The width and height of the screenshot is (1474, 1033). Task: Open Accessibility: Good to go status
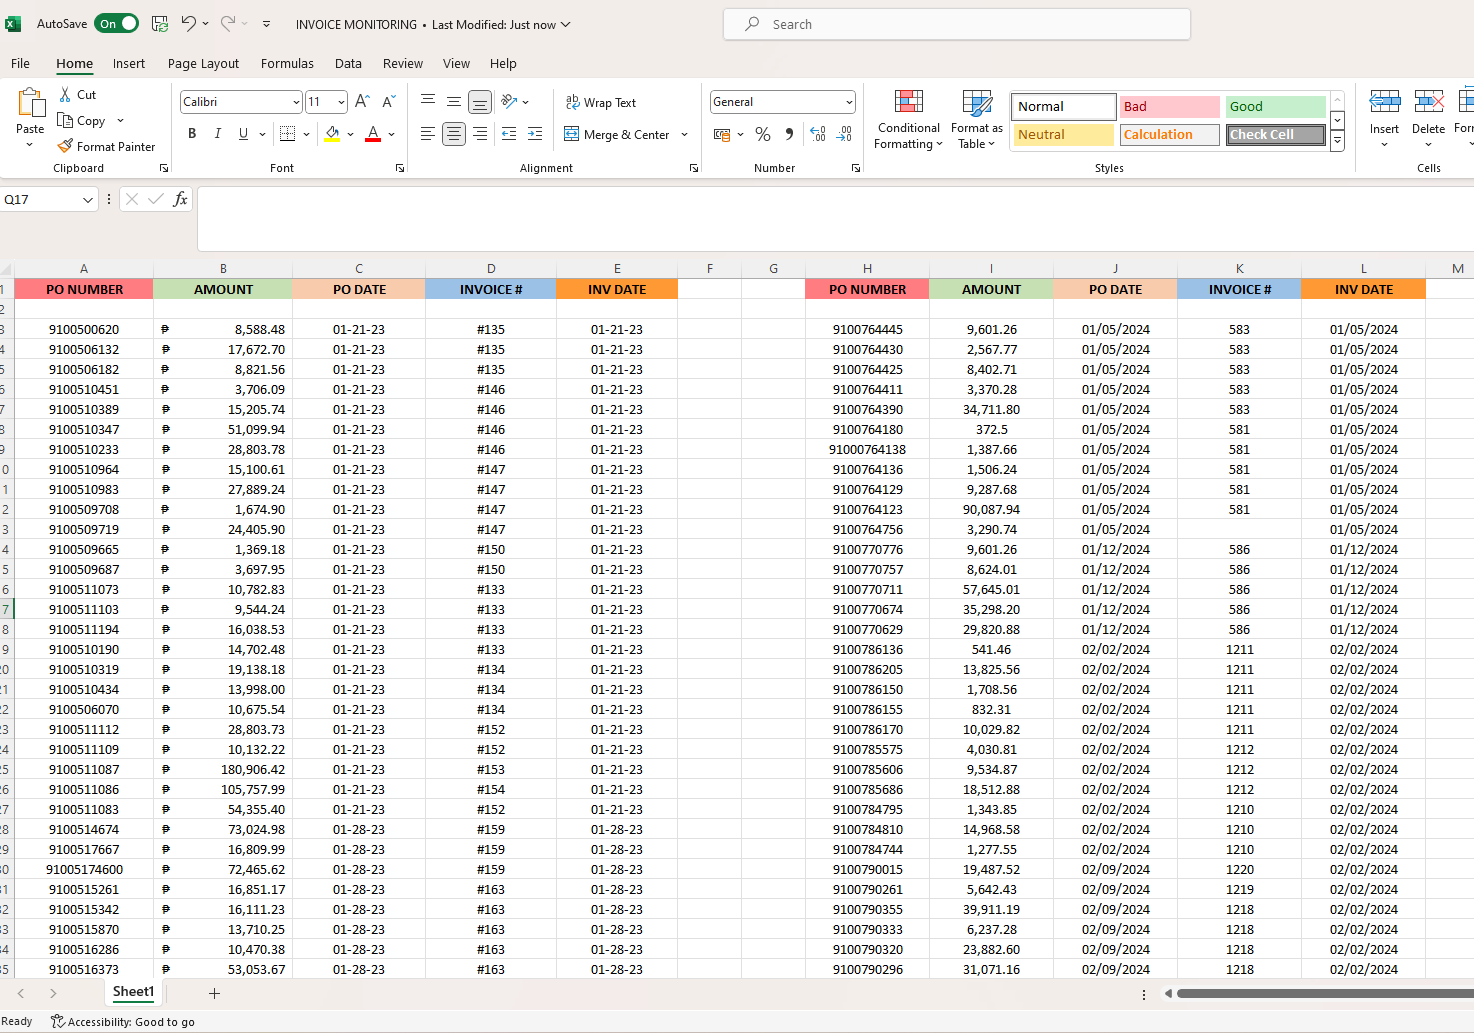click(x=124, y=1021)
